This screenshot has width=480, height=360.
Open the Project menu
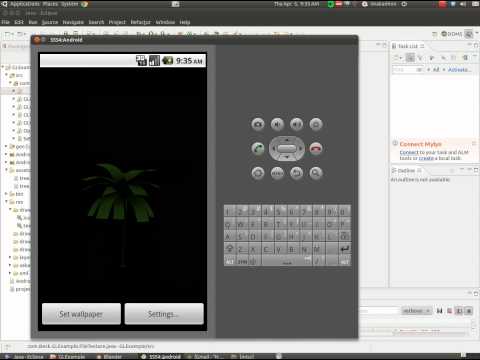pos(117,22)
